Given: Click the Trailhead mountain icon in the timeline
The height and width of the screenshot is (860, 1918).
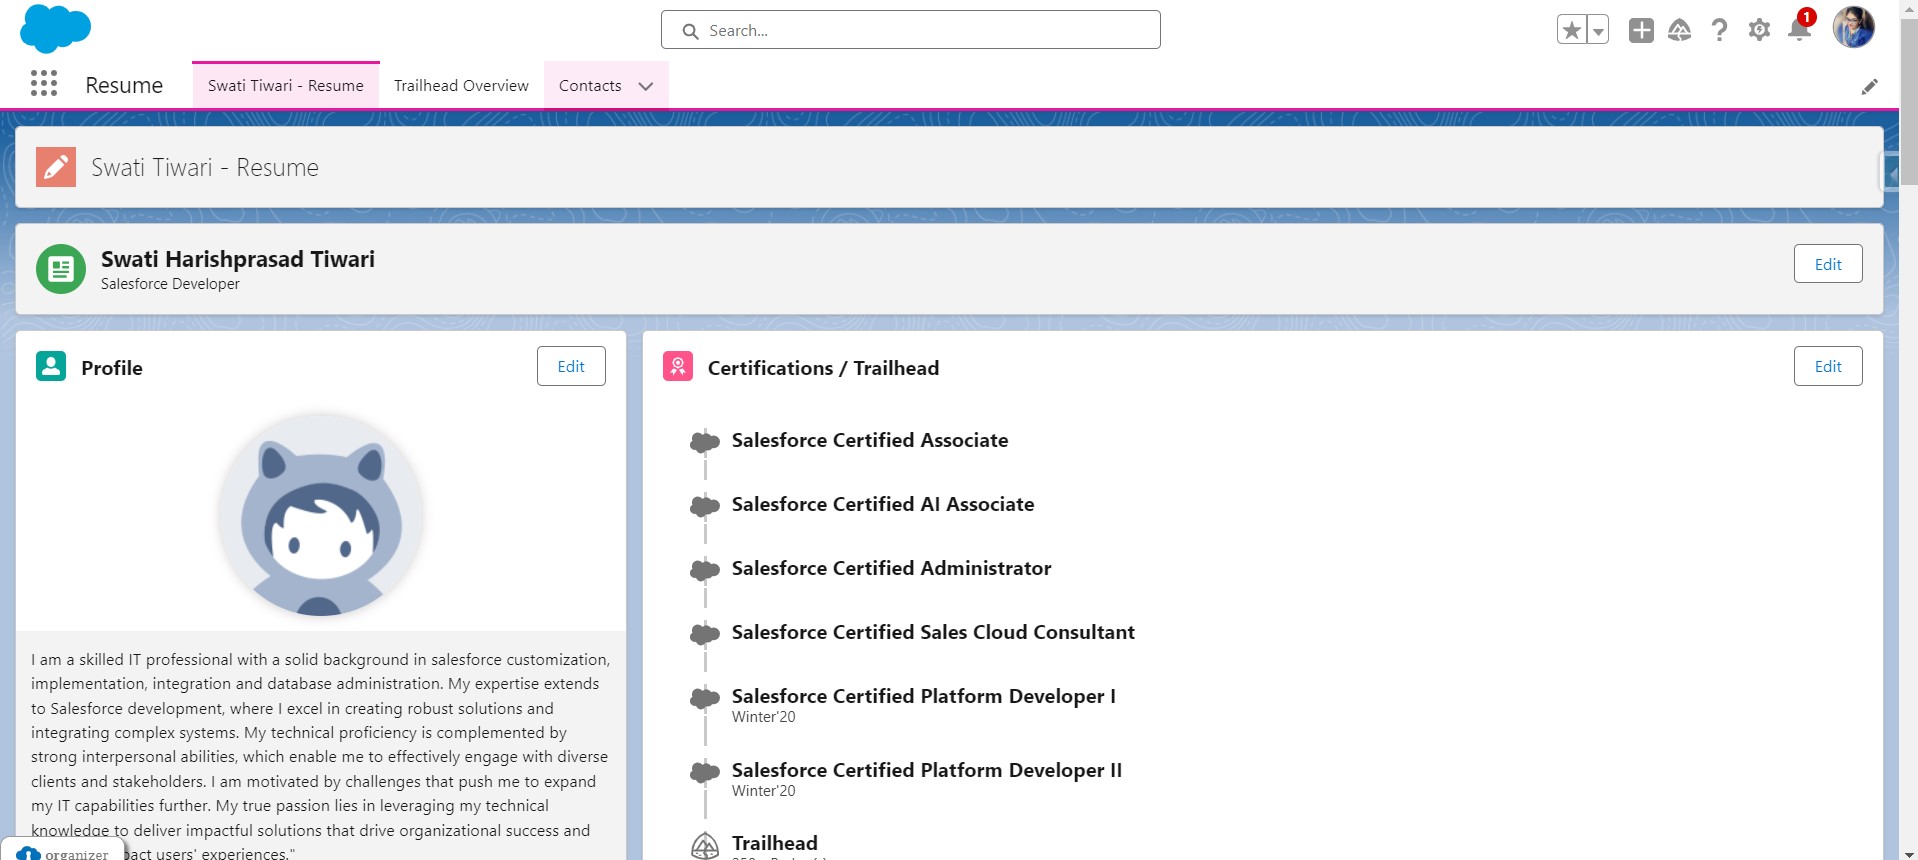Looking at the screenshot, I should [705, 845].
